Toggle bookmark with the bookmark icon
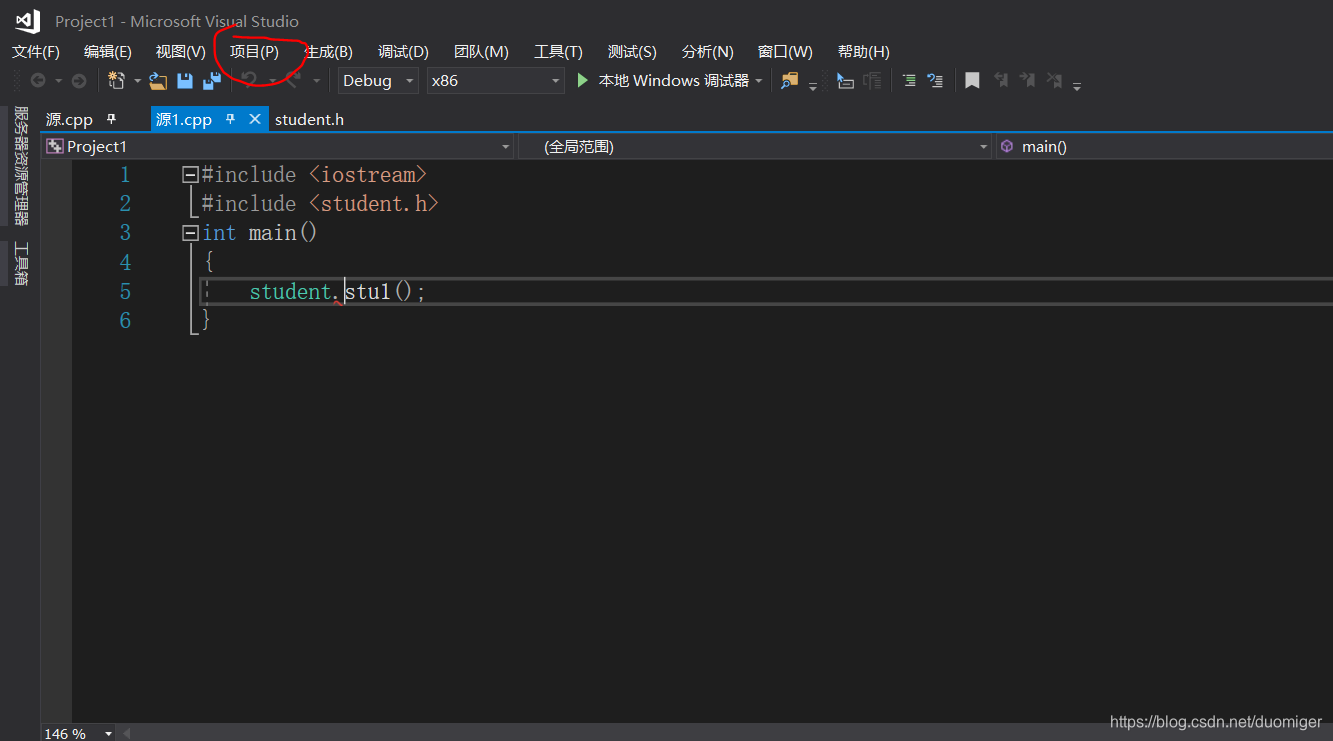The image size is (1333, 741). 972,81
